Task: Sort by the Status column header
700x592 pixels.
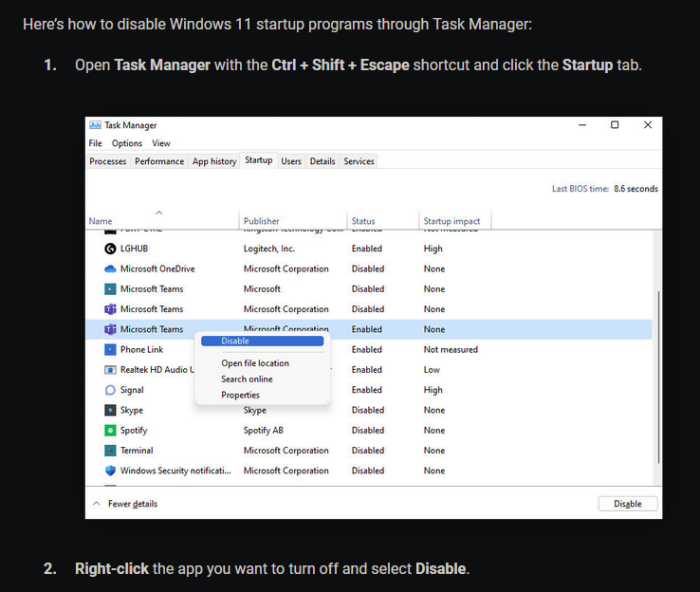Action: click(363, 221)
